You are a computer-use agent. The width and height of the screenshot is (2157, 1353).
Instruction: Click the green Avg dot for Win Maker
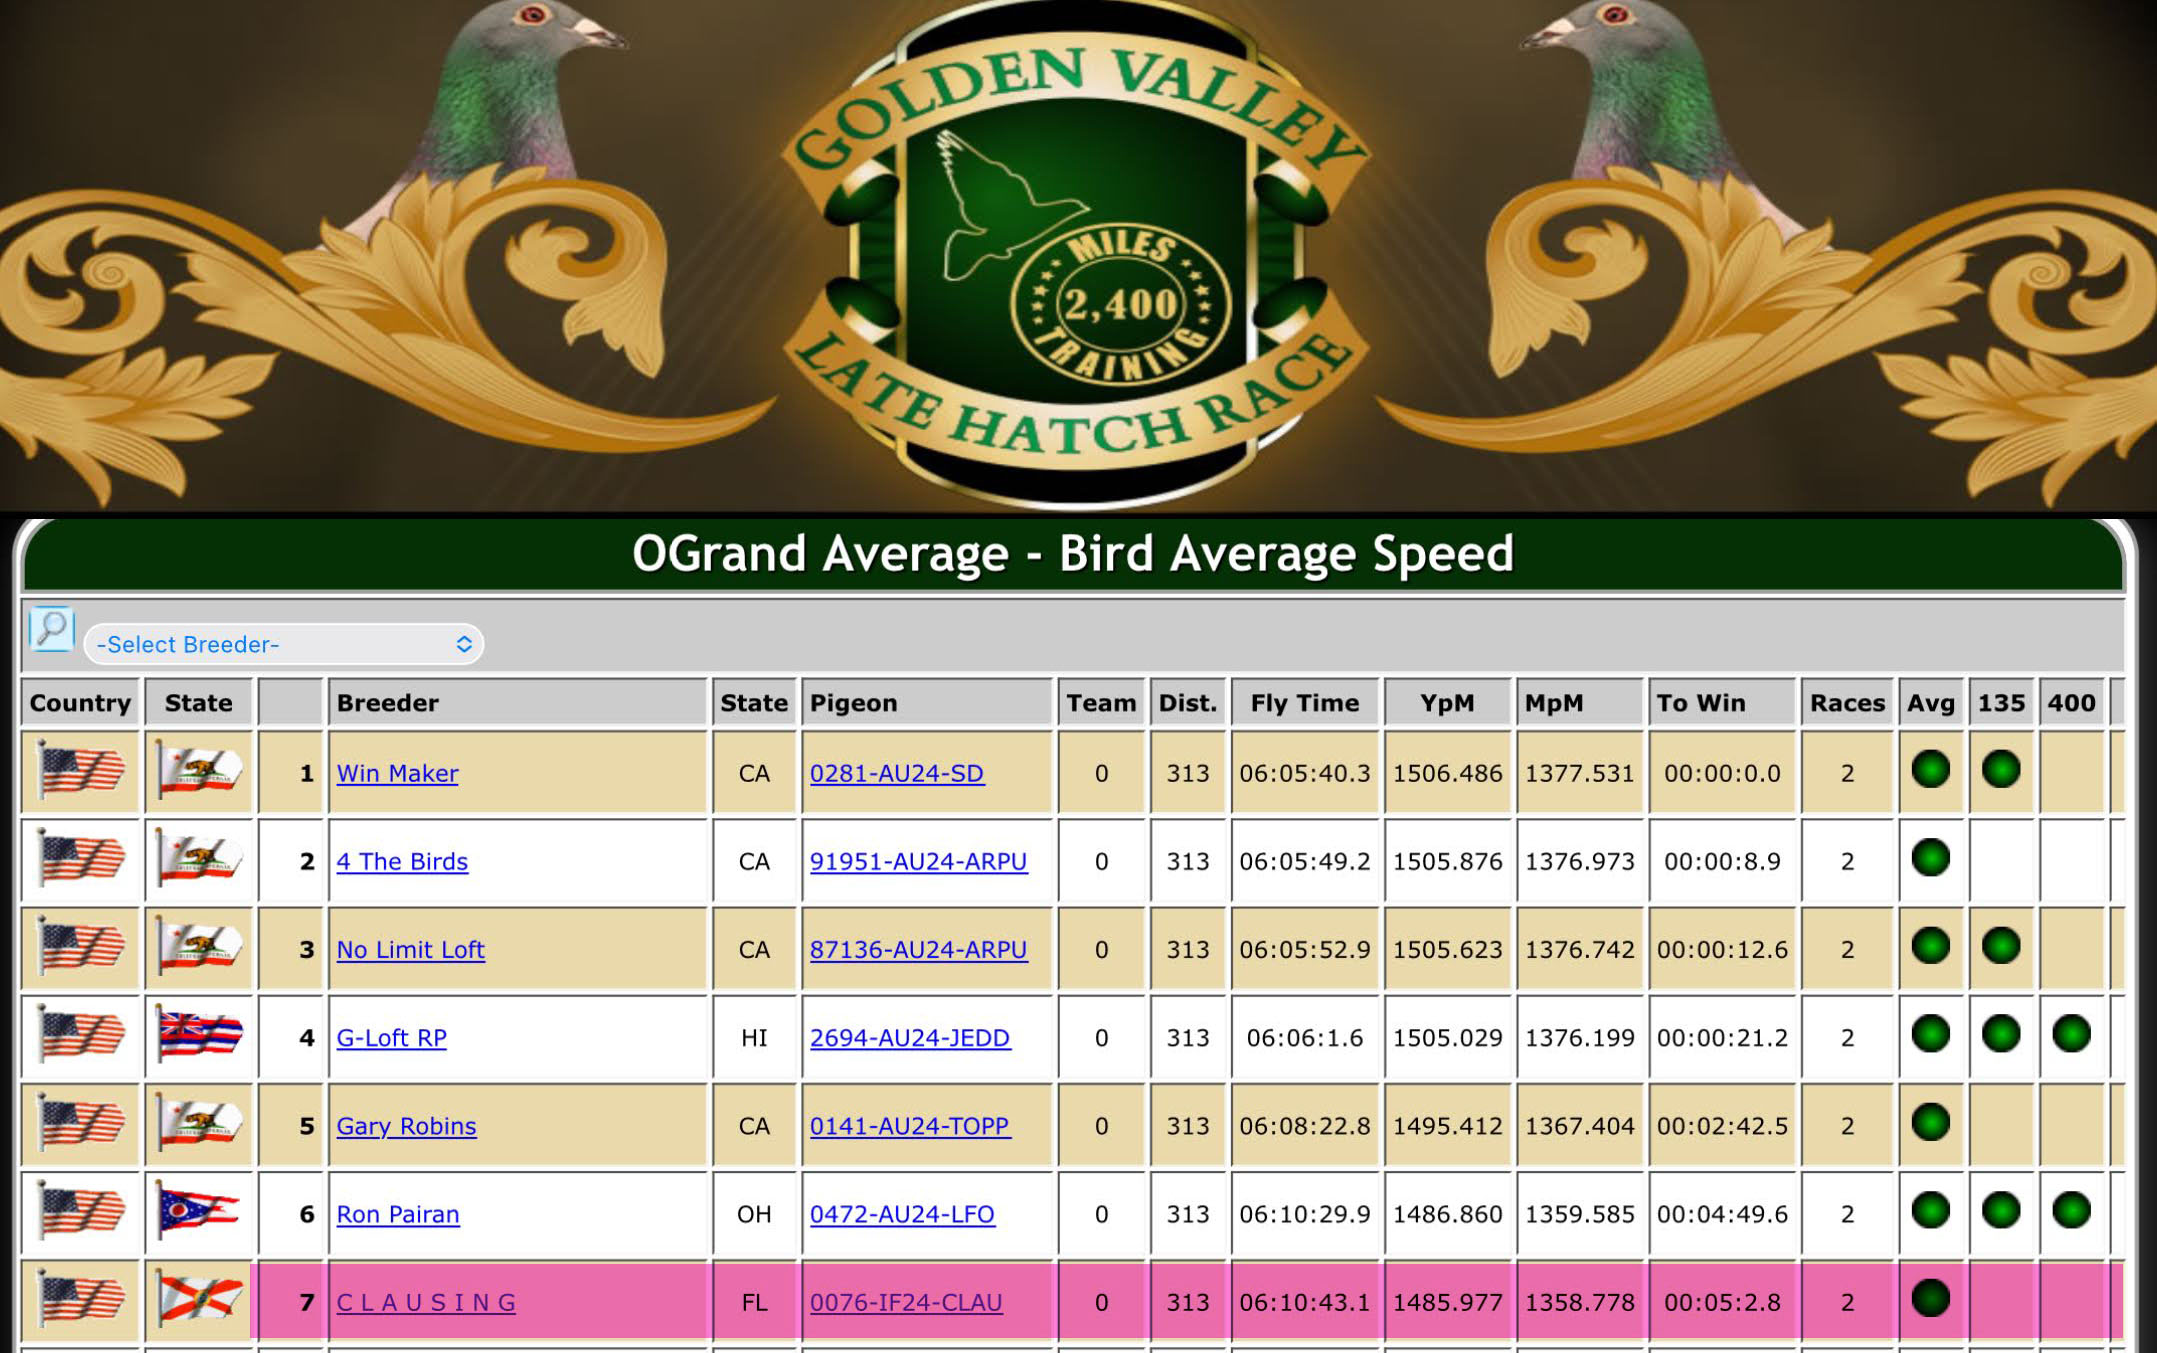pyautogui.click(x=1930, y=770)
